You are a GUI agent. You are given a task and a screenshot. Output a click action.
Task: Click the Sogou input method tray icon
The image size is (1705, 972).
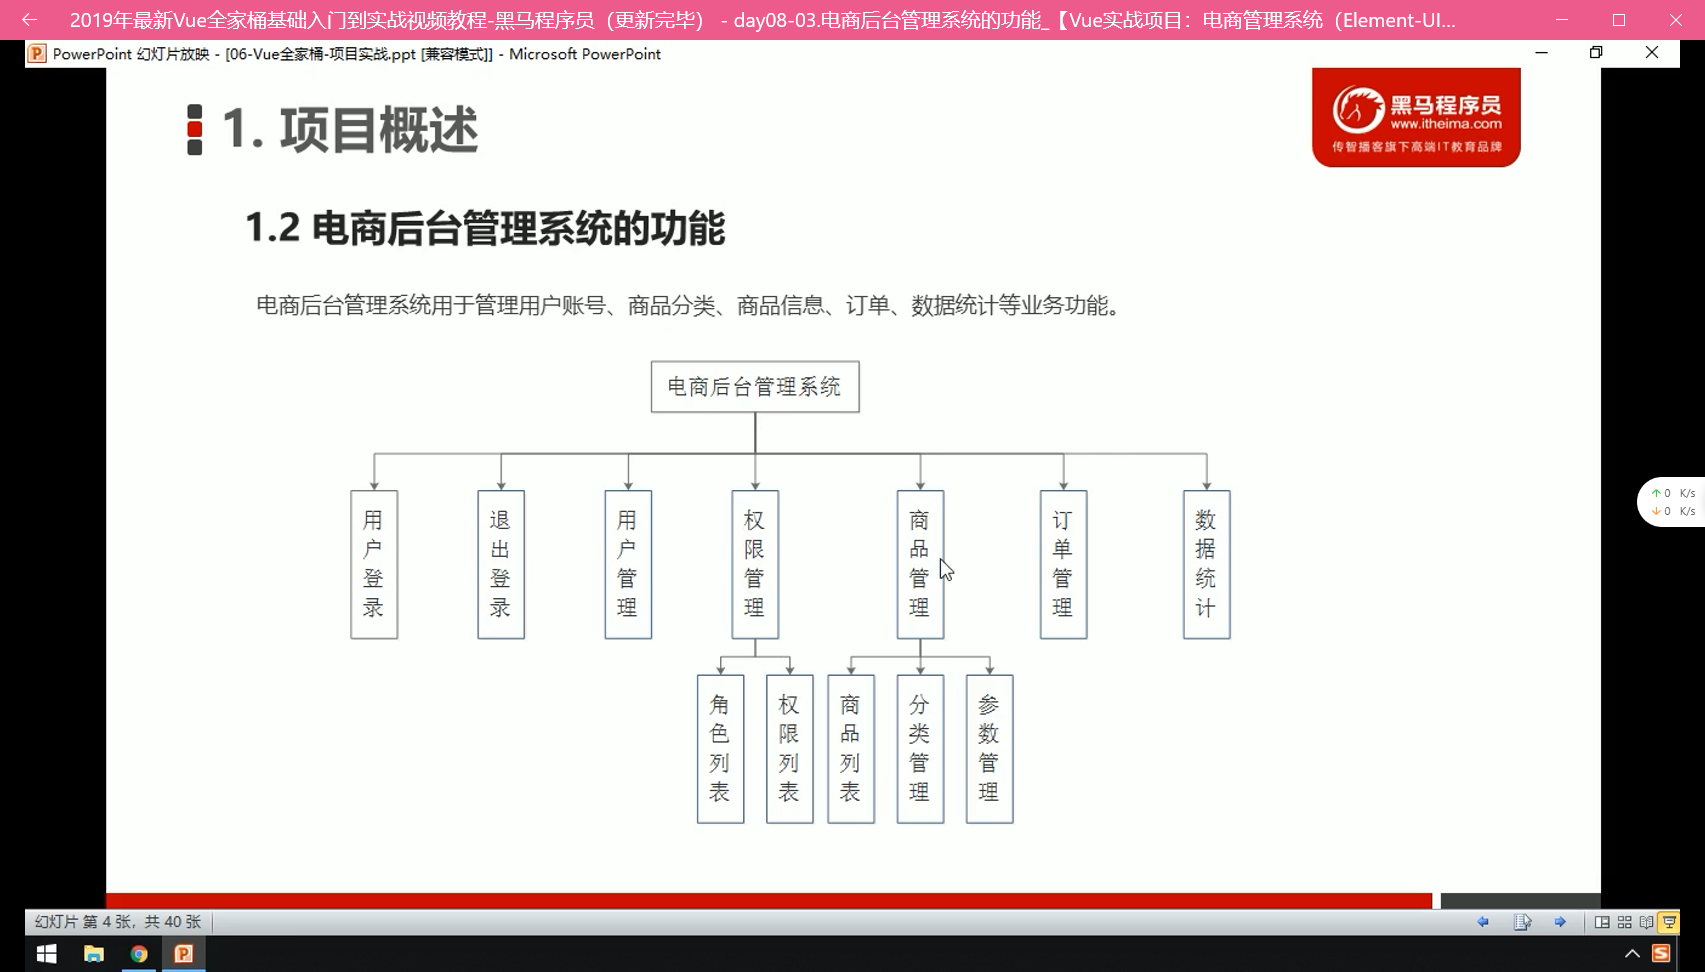coord(1661,954)
